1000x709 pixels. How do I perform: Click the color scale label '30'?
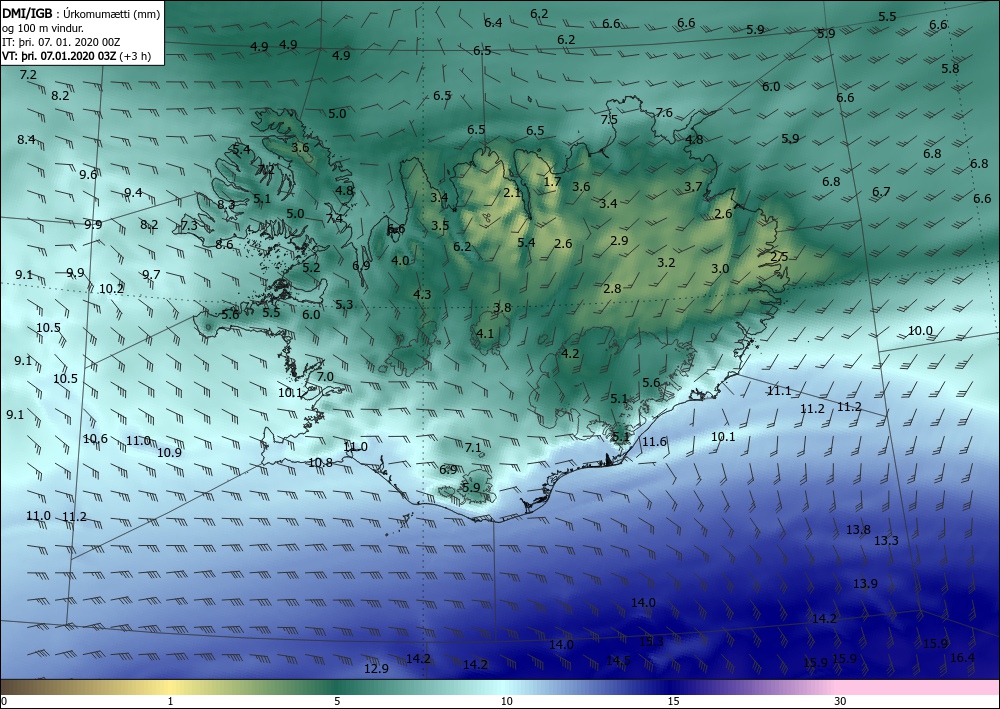[841, 701]
